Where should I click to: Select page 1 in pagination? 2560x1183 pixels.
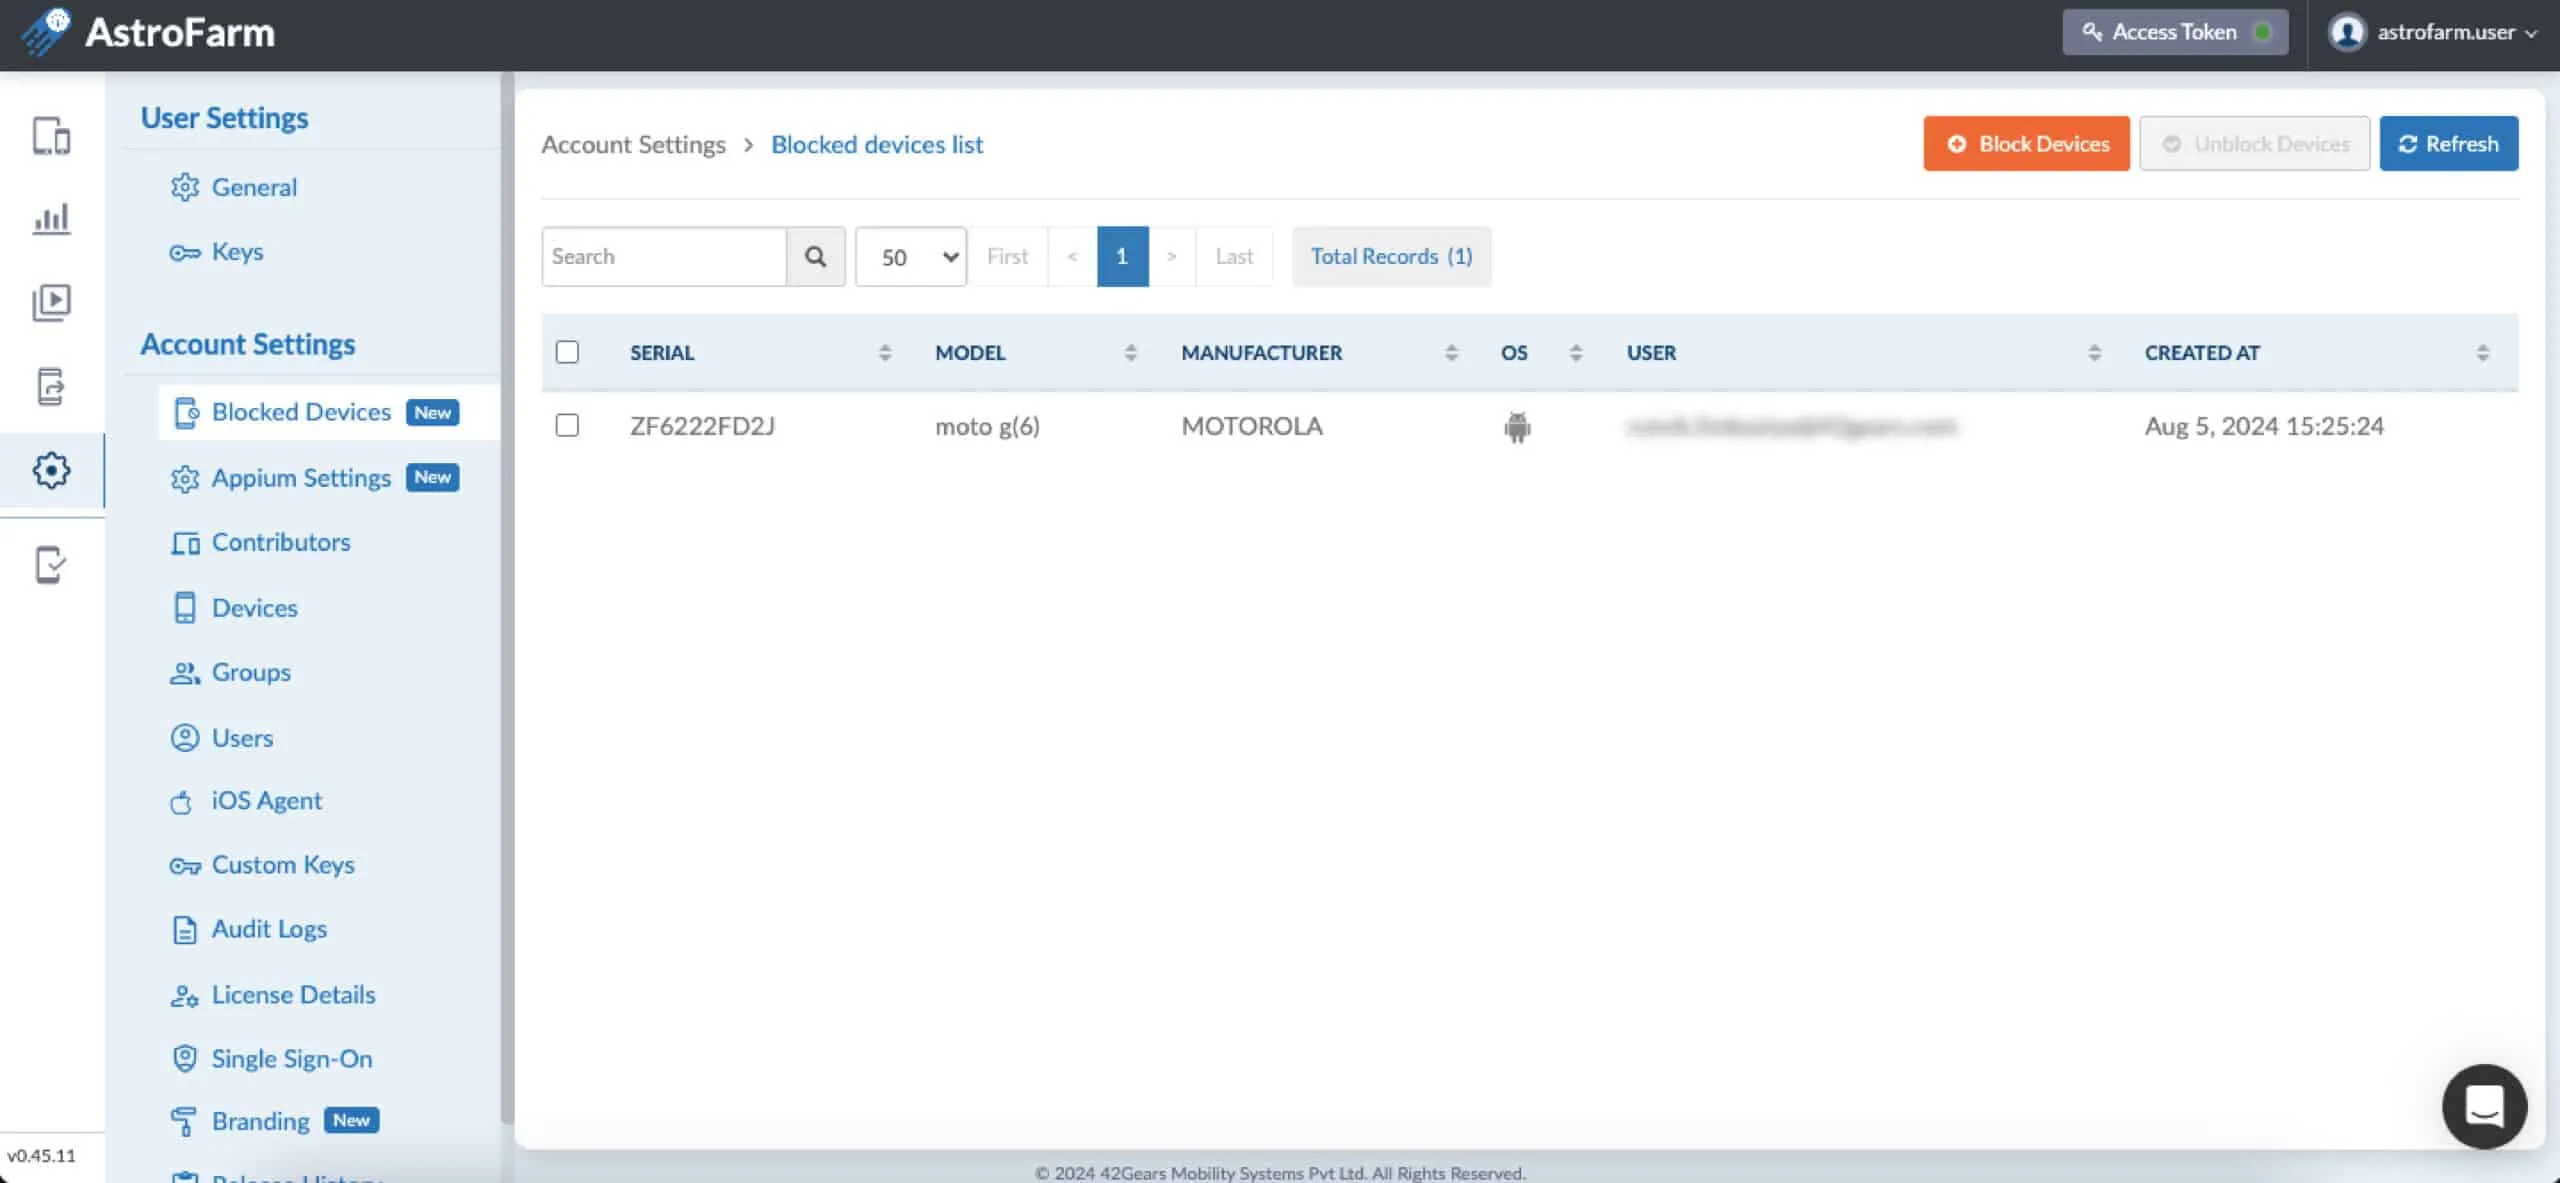tap(1122, 257)
